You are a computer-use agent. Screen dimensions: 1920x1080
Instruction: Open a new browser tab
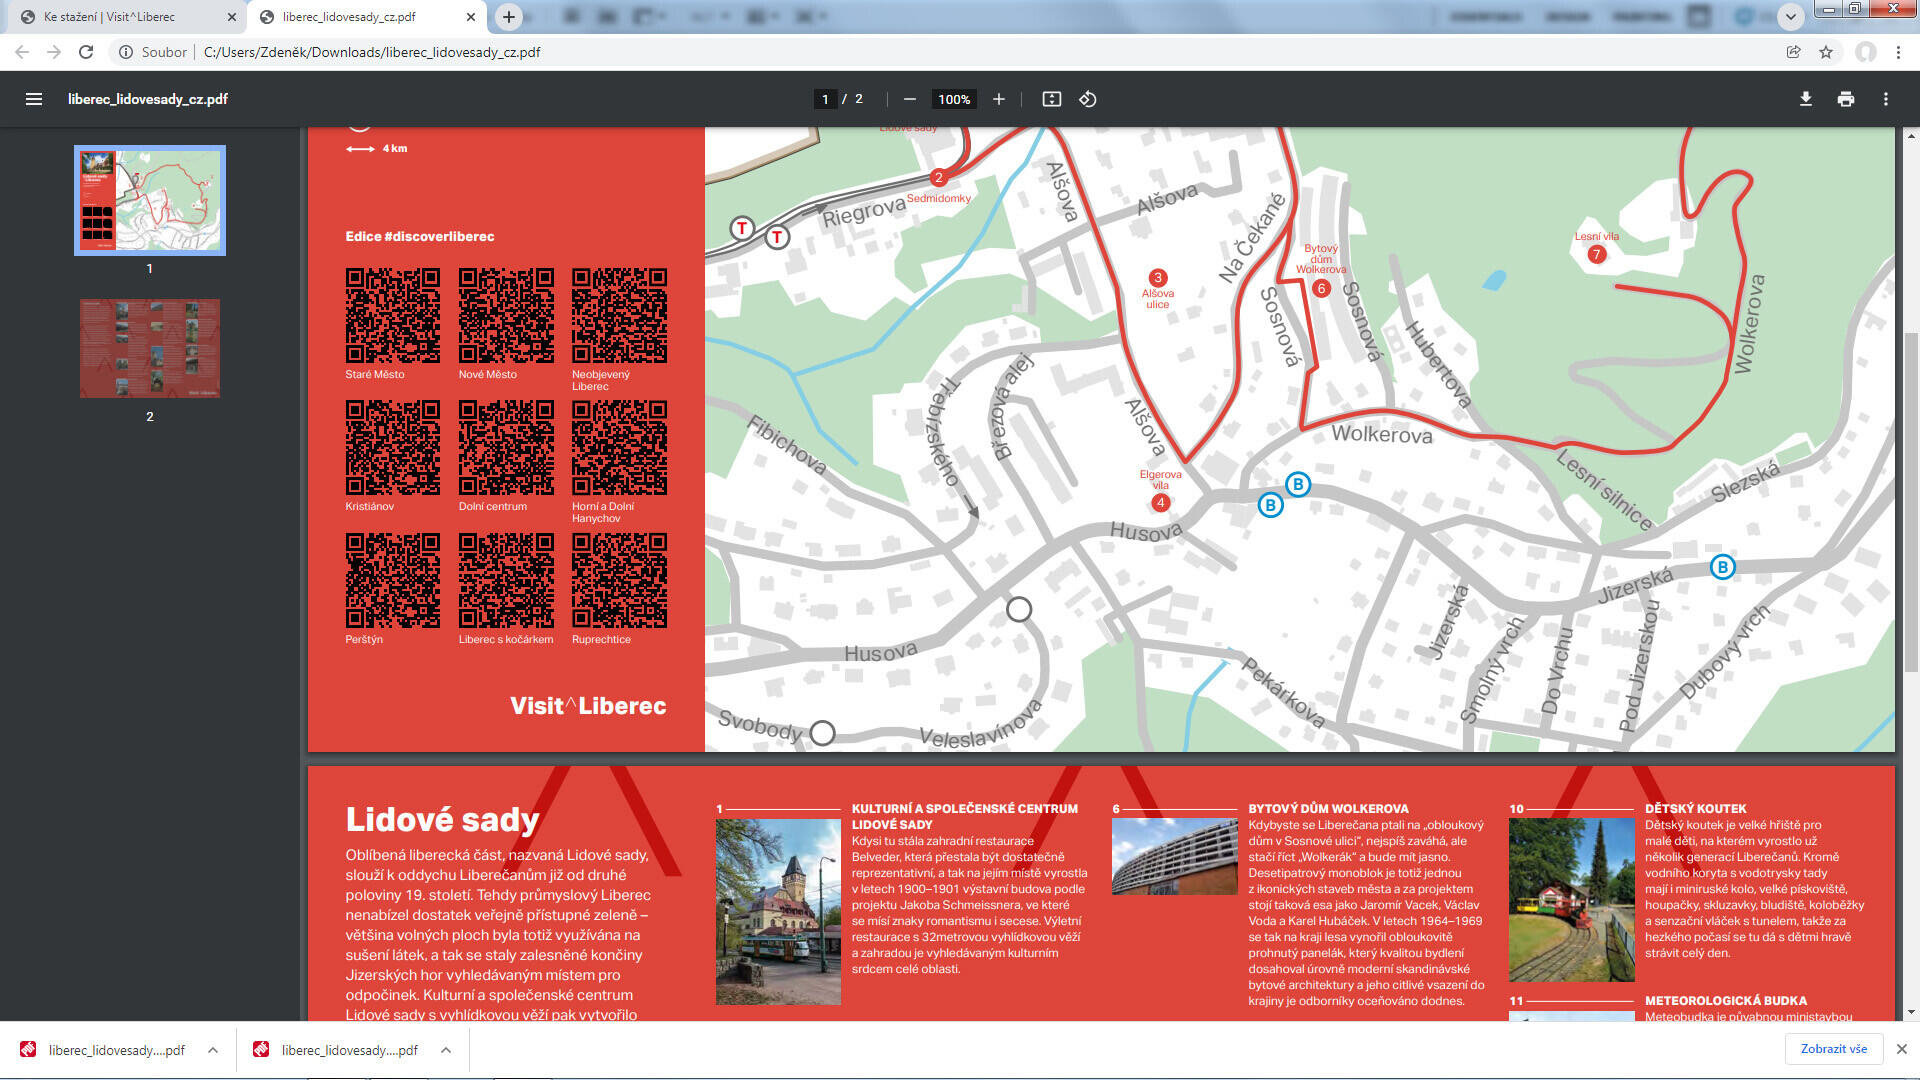click(x=509, y=17)
